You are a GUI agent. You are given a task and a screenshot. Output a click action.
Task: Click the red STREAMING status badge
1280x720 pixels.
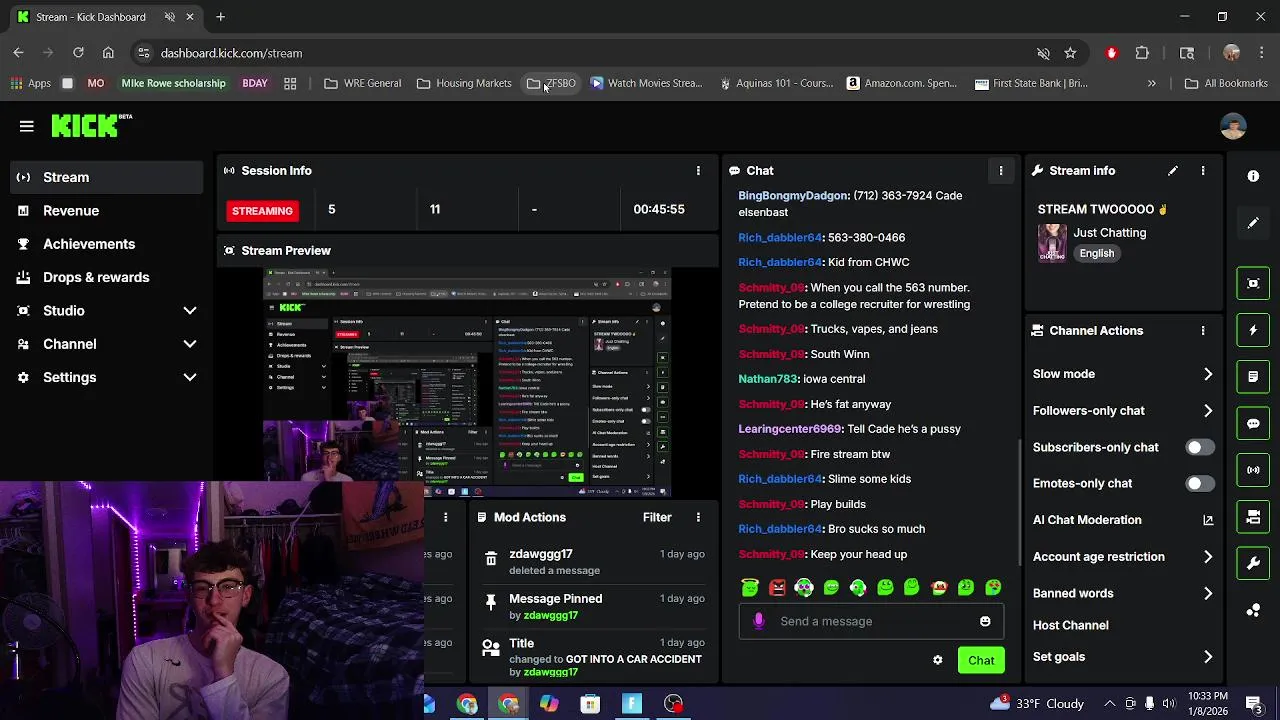click(262, 211)
